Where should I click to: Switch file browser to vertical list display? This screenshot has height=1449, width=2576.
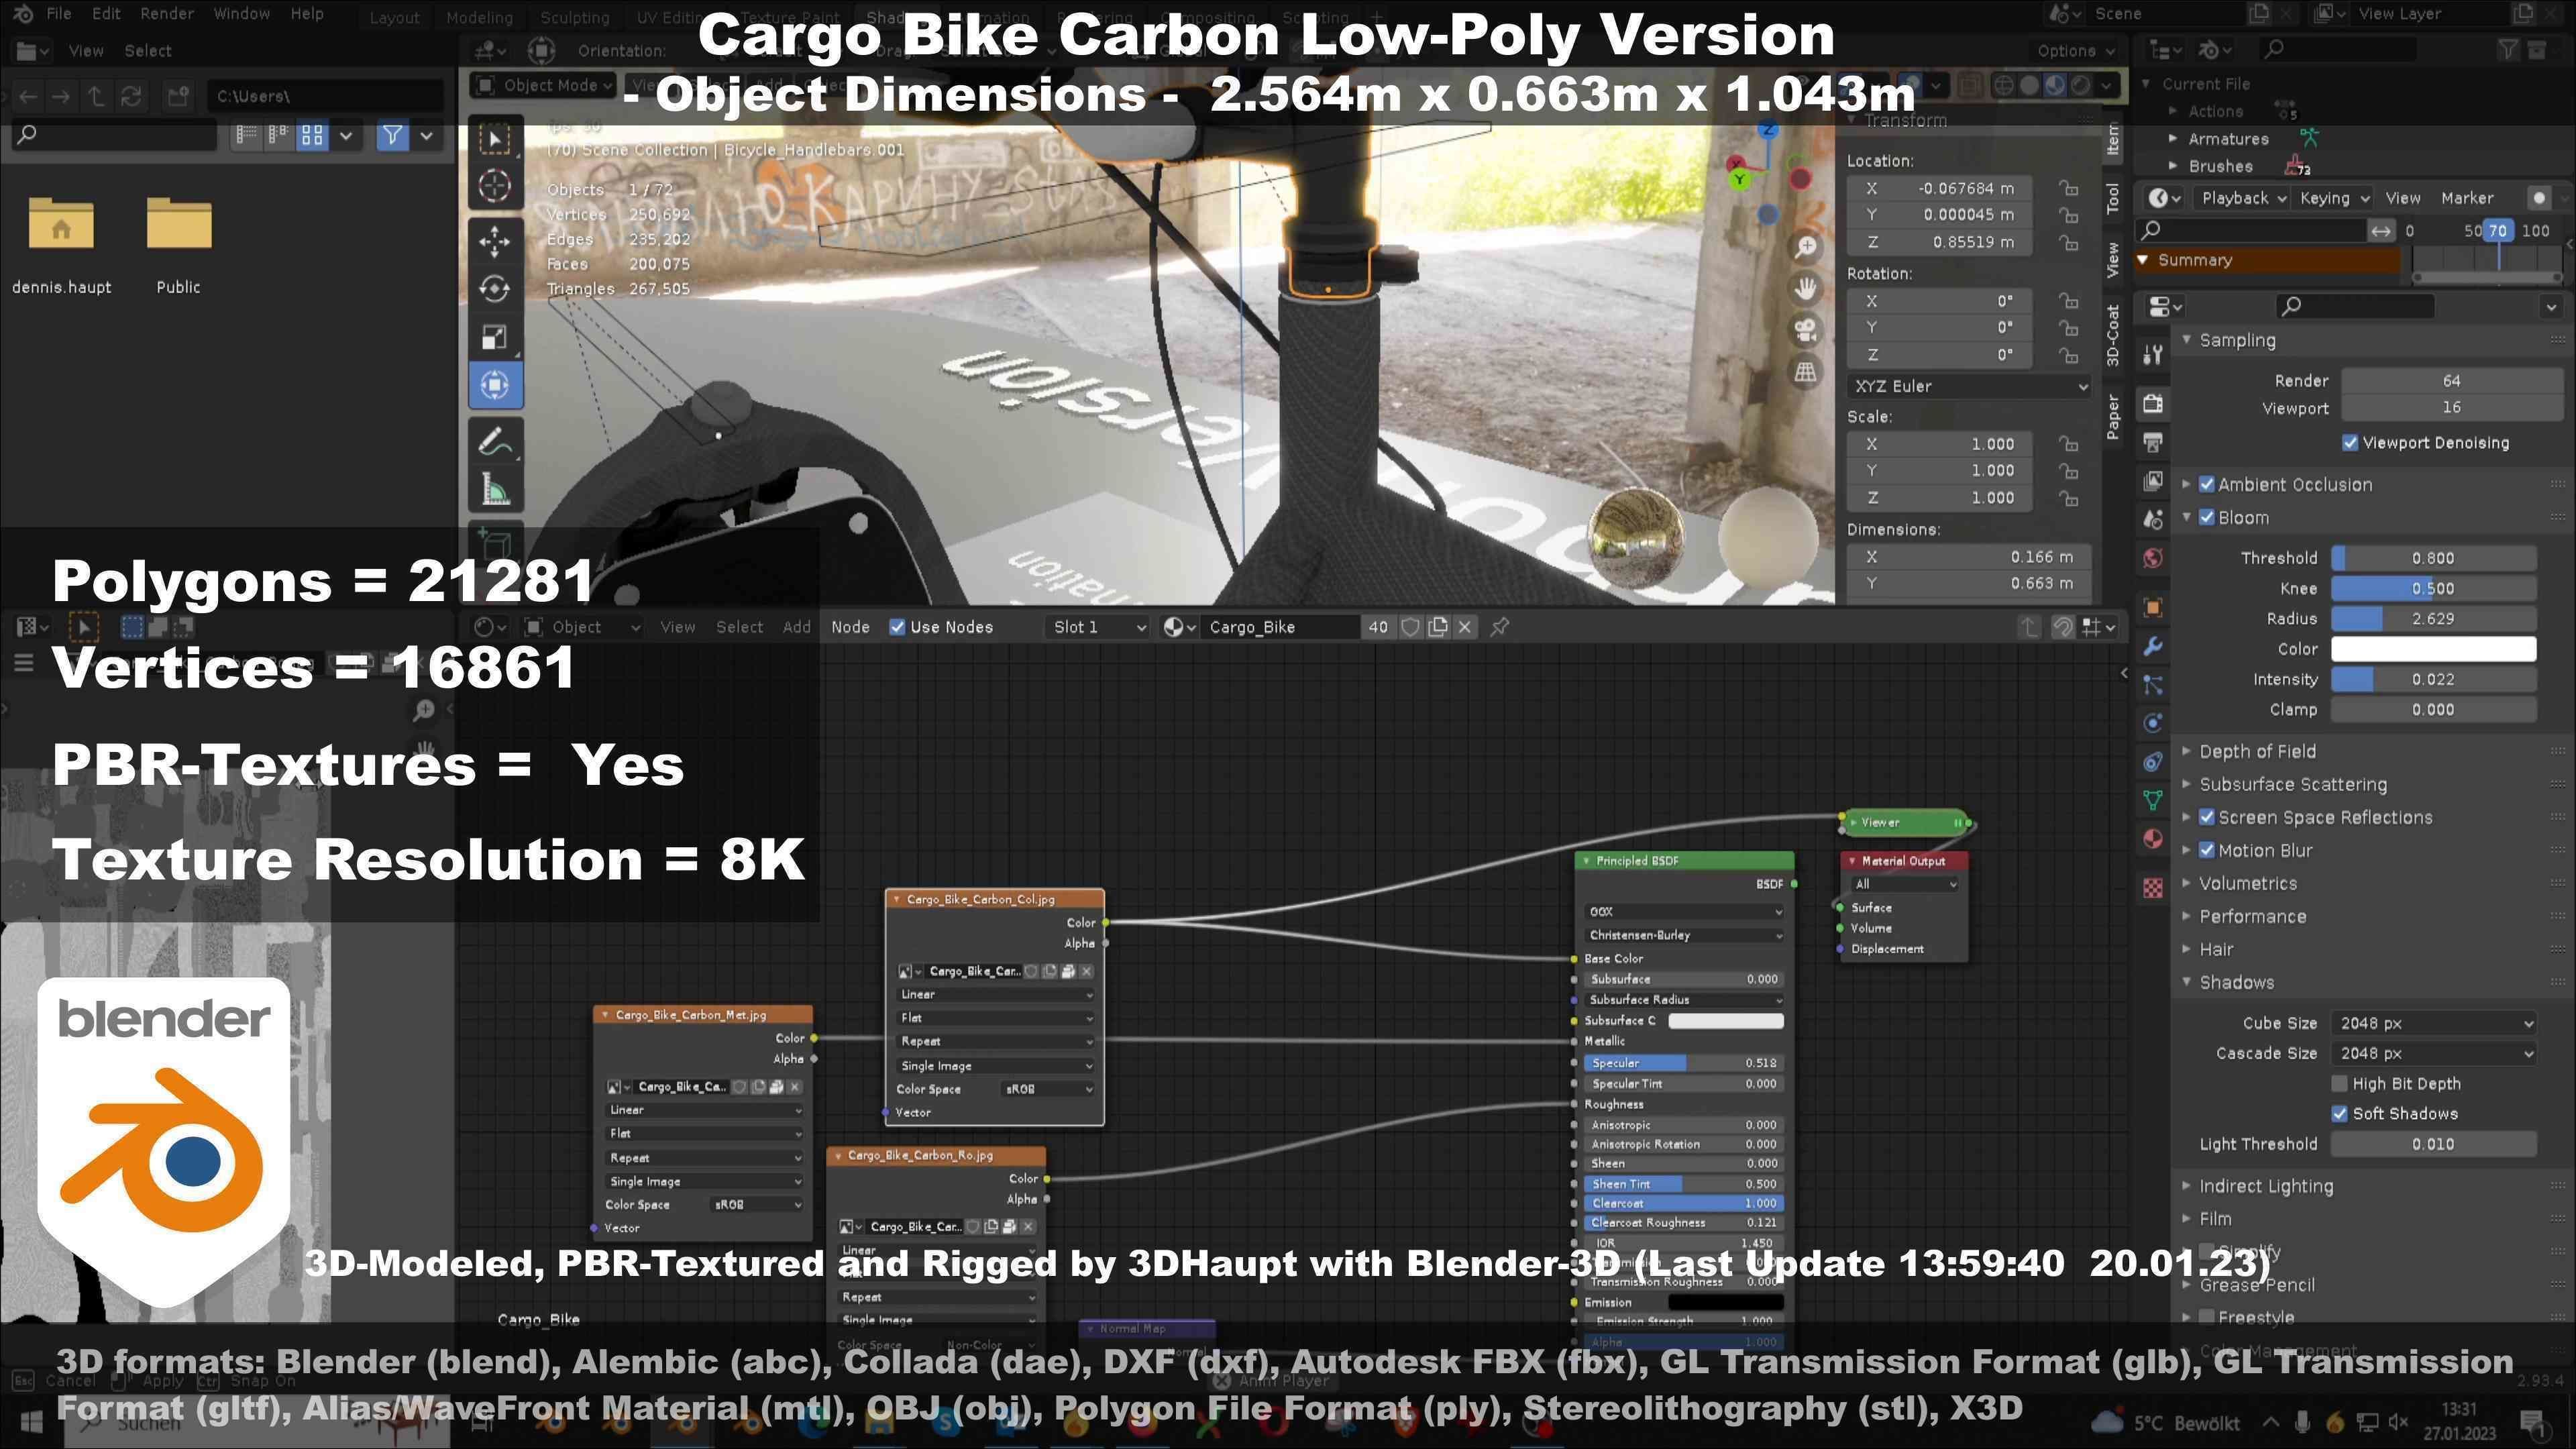click(x=246, y=134)
